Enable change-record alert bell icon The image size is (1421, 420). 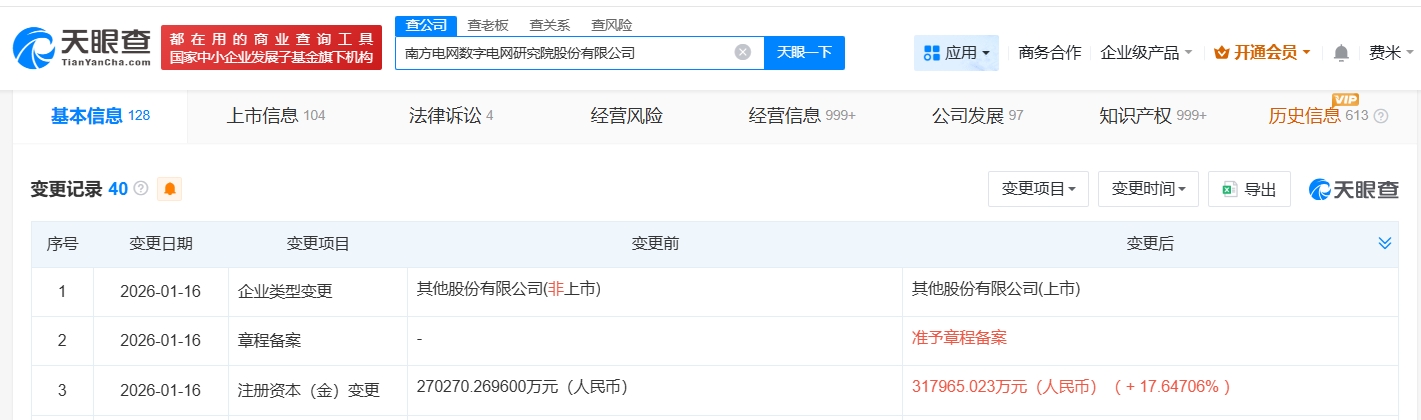[170, 189]
